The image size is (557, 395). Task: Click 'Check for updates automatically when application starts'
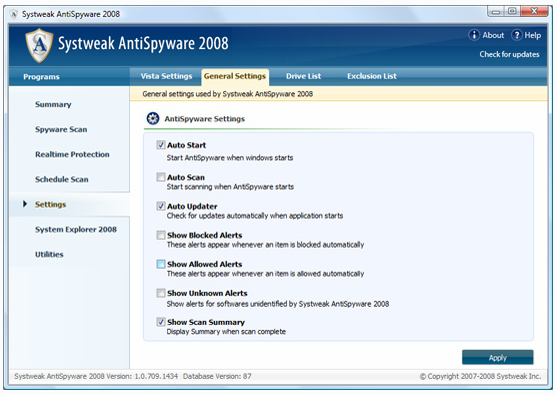[x=255, y=216]
